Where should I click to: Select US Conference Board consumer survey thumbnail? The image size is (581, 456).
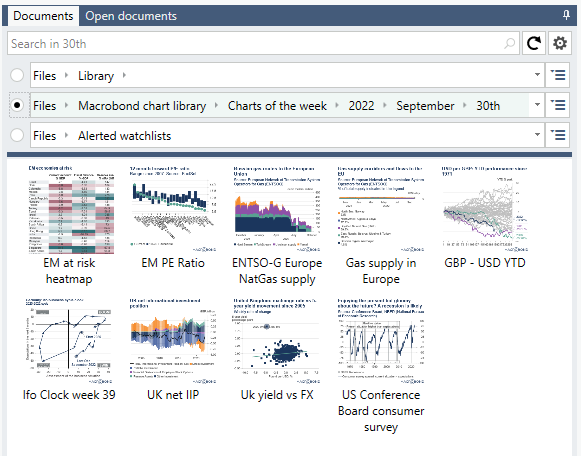click(x=381, y=341)
